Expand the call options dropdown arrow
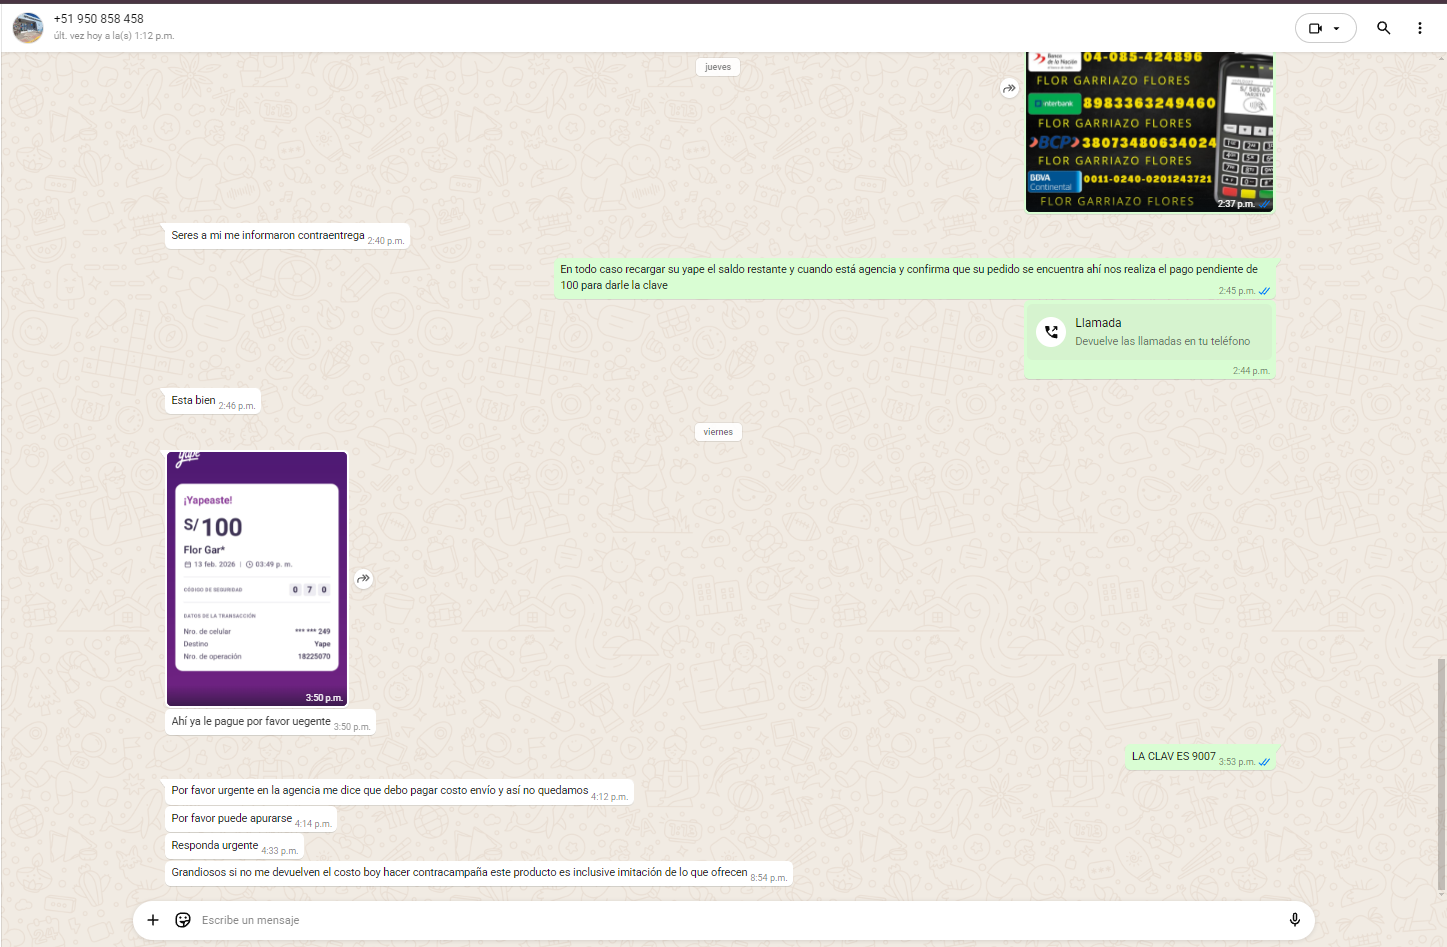The height and width of the screenshot is (947, 1447). [x=1337, y=28]
